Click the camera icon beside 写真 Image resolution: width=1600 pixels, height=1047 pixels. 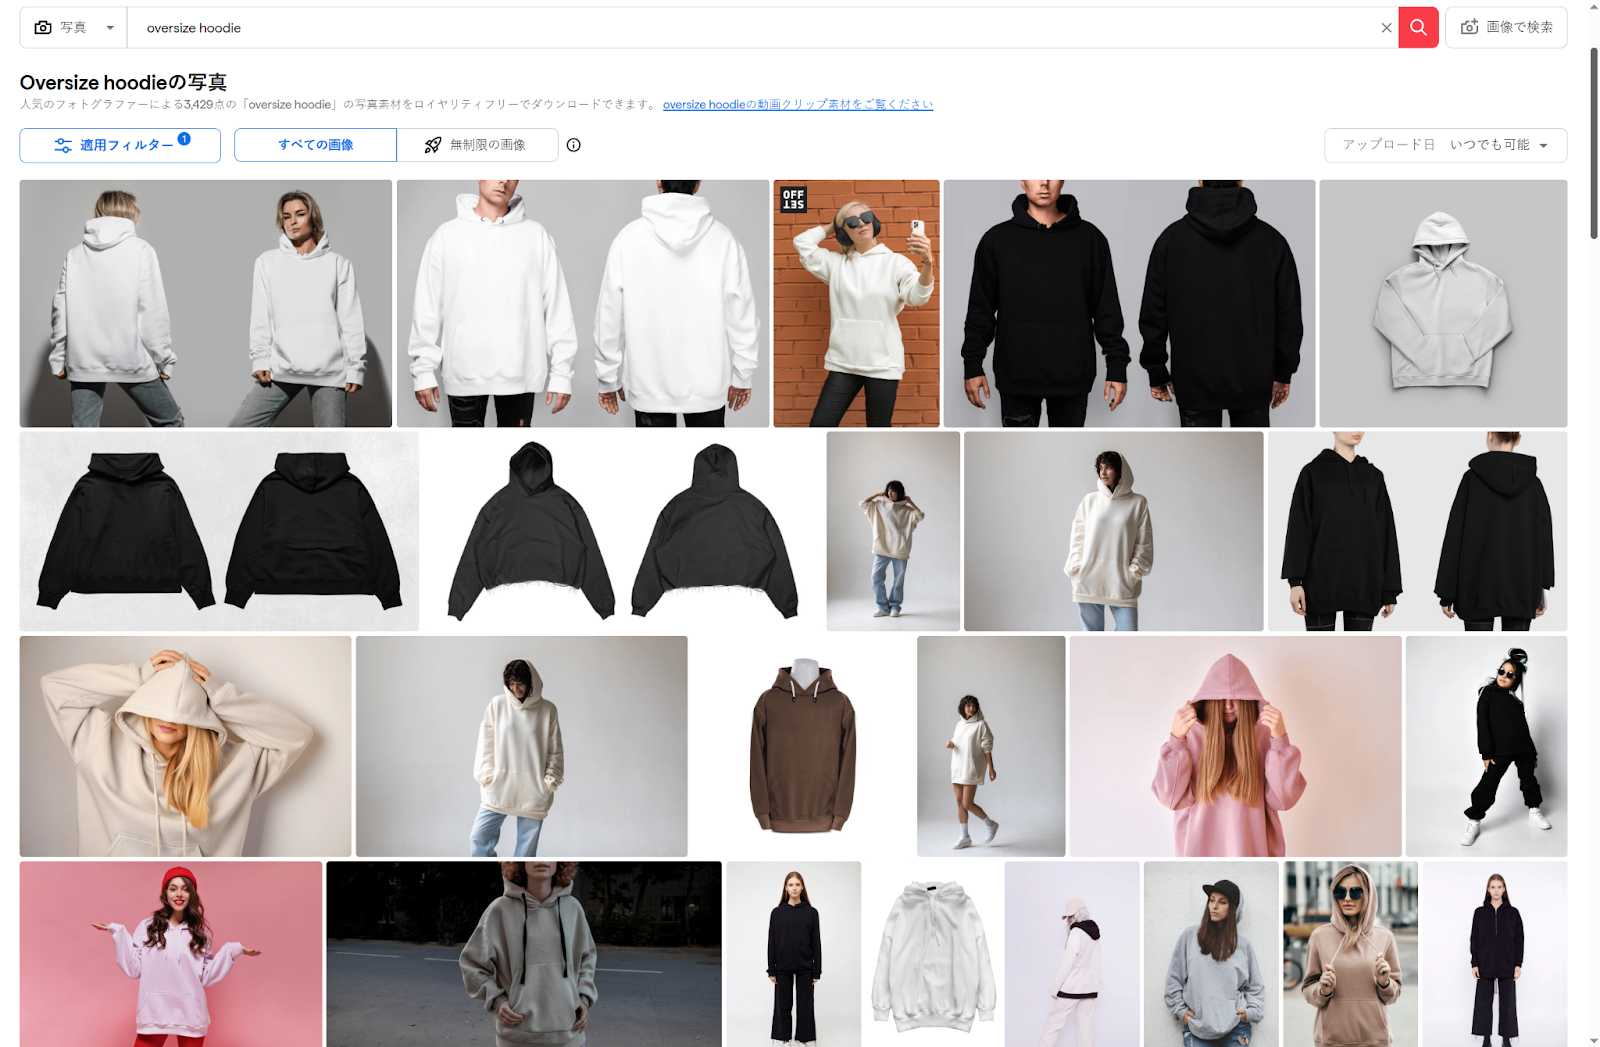pos(43,28)
